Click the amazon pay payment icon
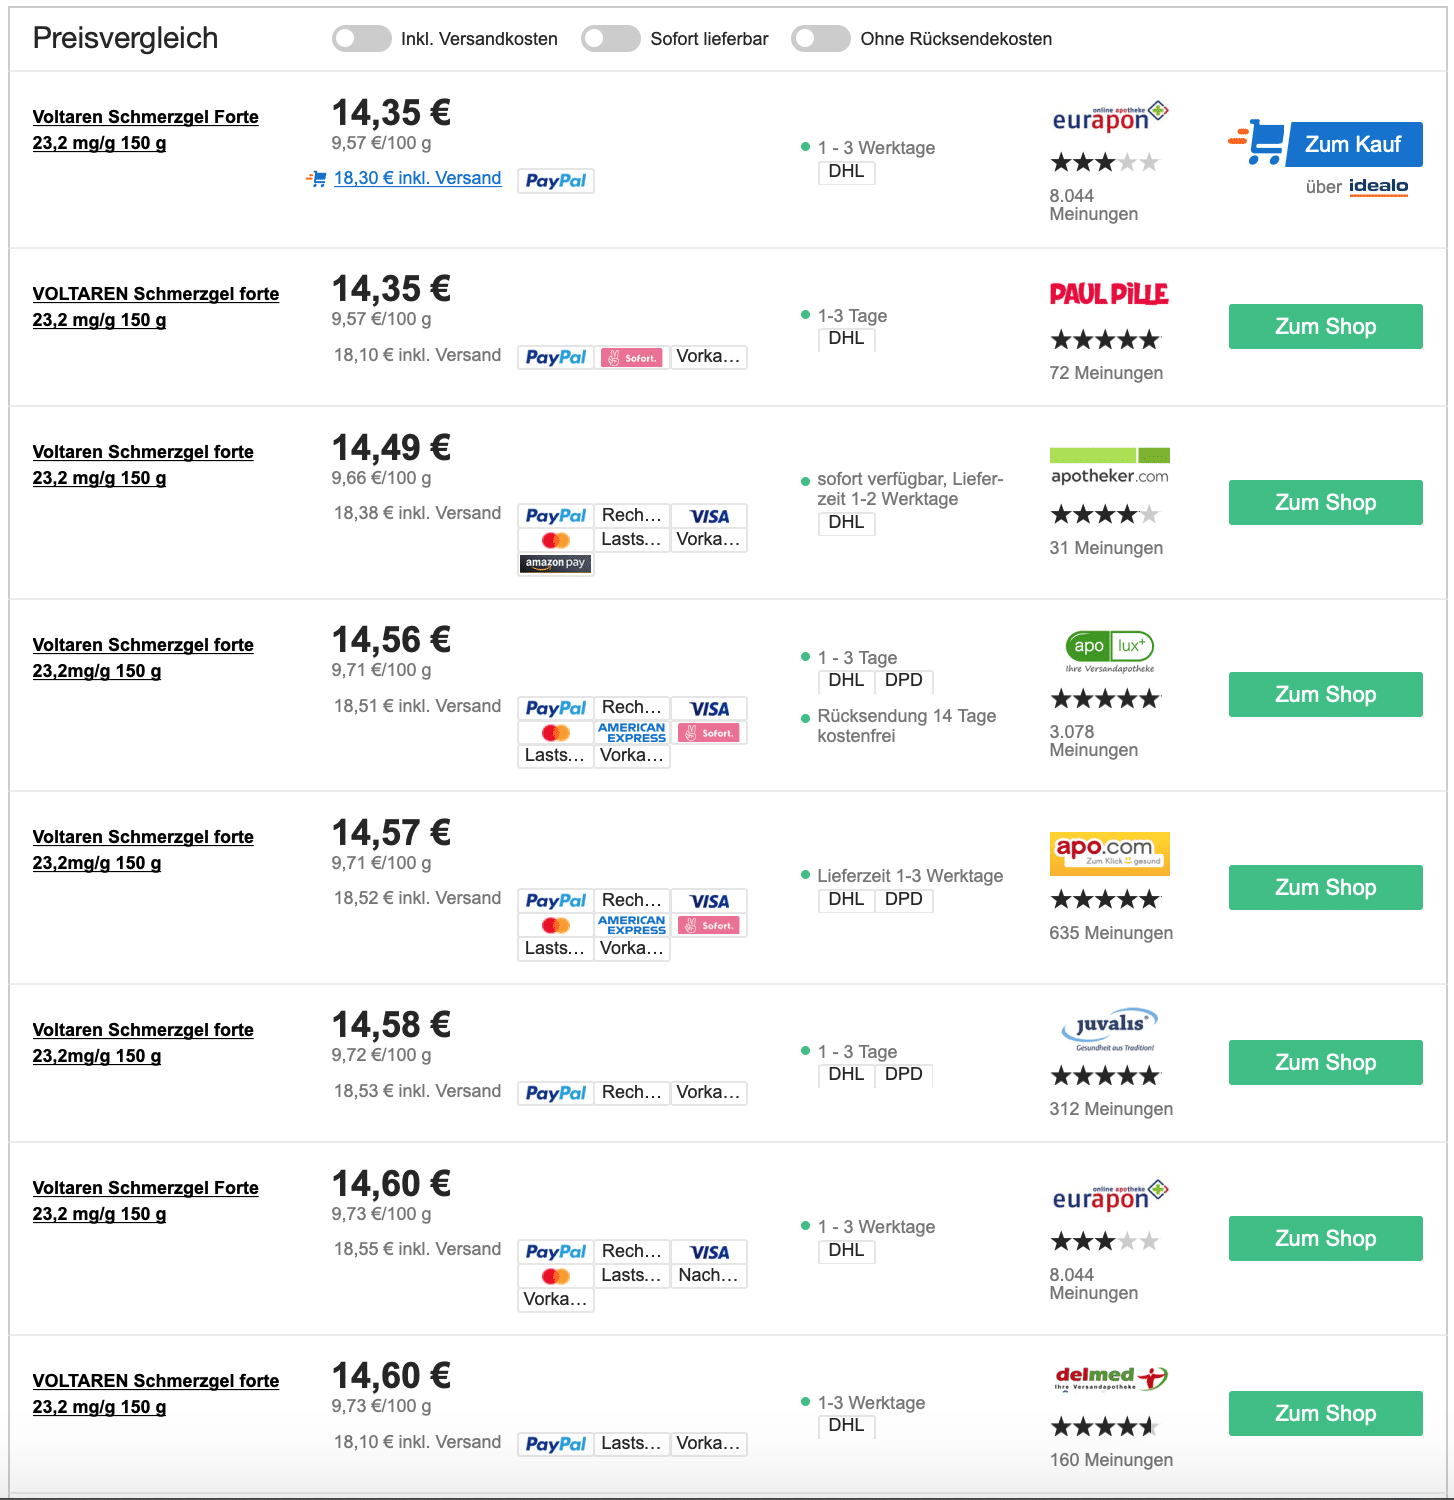Viewport: 1454px width, 1500px height. 556,563
